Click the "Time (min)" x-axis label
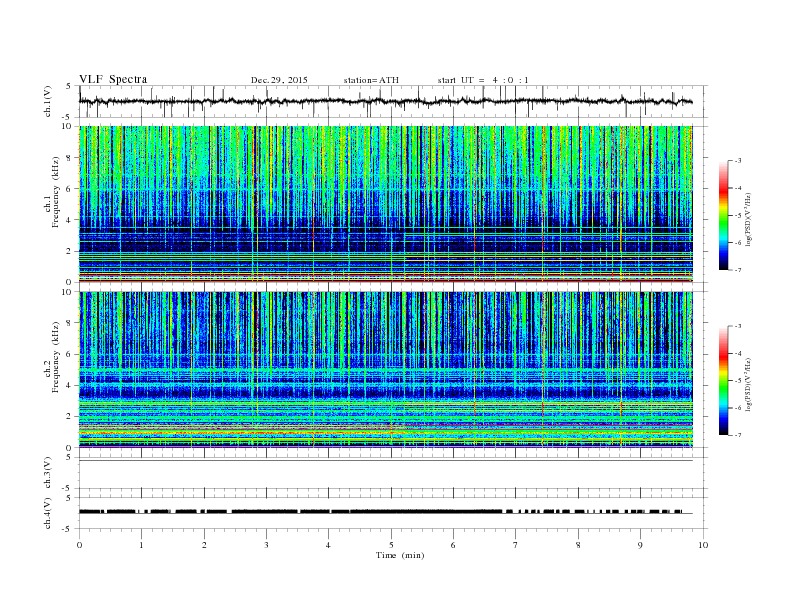Image resolution: width=792 pixels, height=612 pixels. [400, 555]
